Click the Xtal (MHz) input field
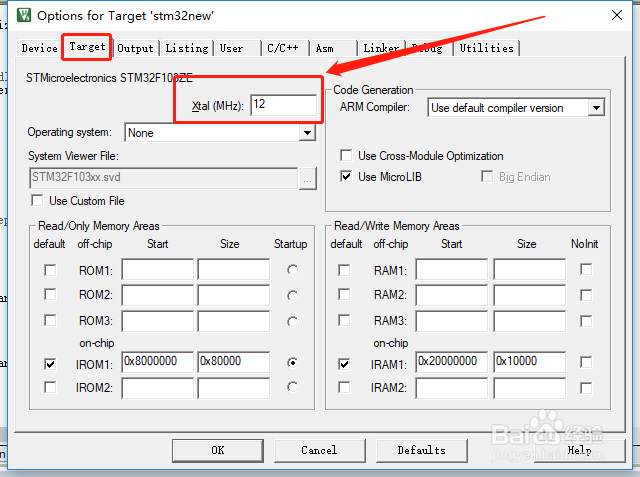This screenshot has height=477, width=640. pos(283,104)
